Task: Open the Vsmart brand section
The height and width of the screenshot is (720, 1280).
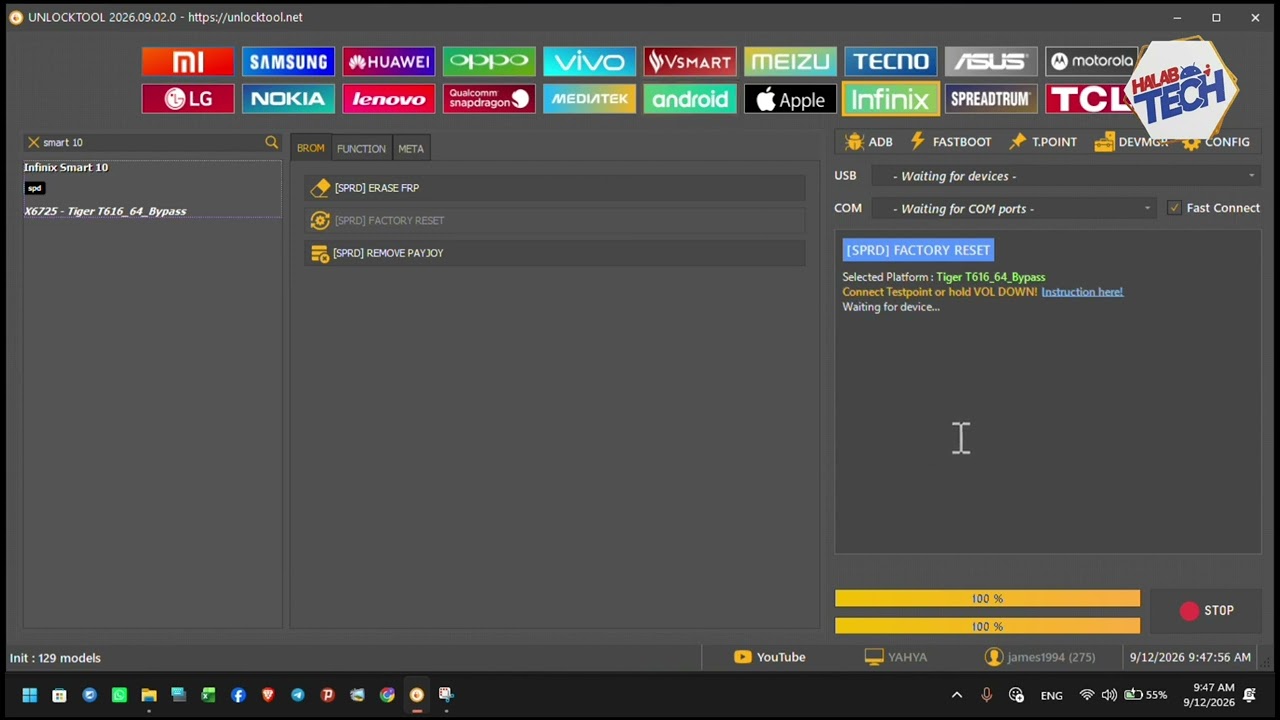Action: tap(690, 62)
